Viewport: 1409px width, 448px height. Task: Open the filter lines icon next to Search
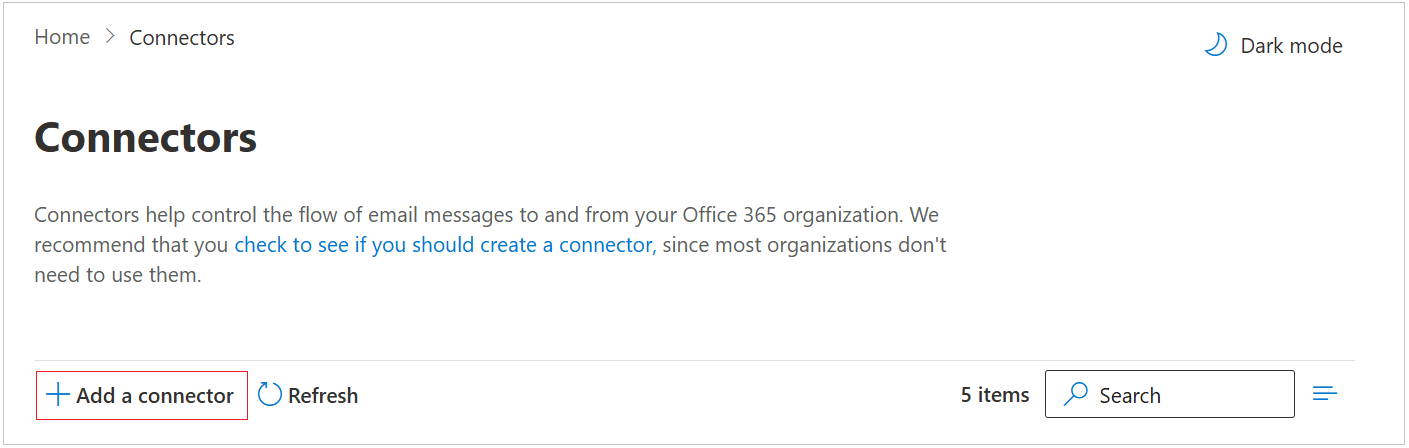click(1325, 394)
